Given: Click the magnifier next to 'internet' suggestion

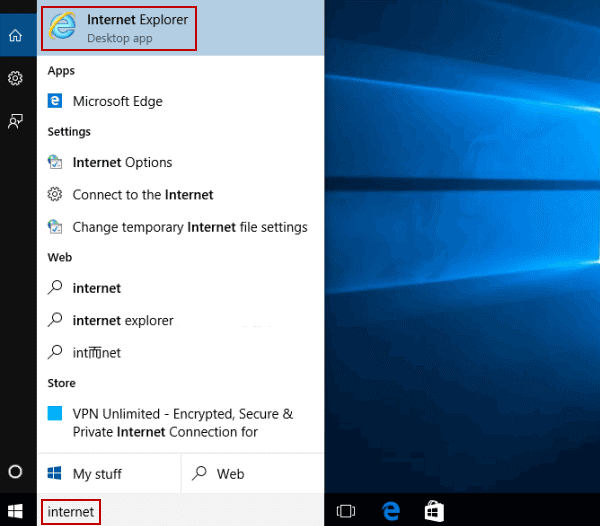Looking at the screenshot, I should 55,287.
